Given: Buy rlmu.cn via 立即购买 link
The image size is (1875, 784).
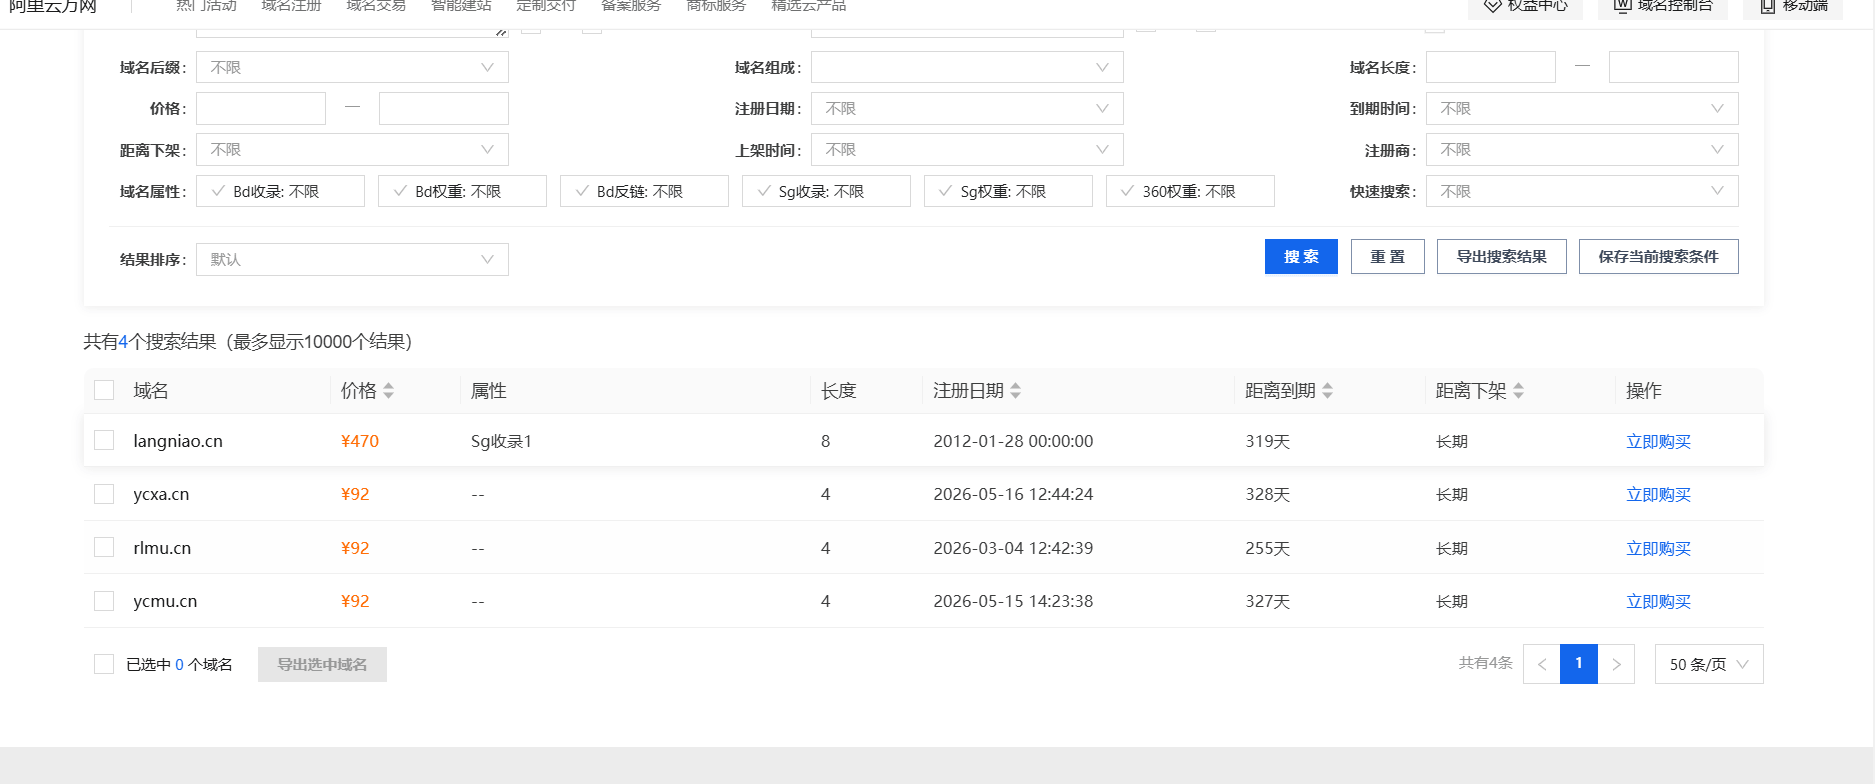Looking at the screenshot, I should 1658,548.
